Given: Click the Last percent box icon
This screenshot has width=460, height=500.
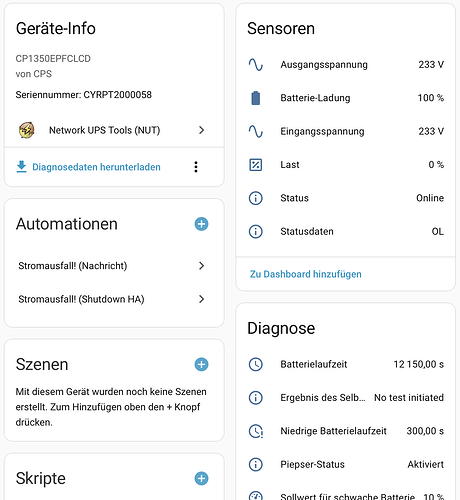Looking at the screenshot, I should [256, 165].
